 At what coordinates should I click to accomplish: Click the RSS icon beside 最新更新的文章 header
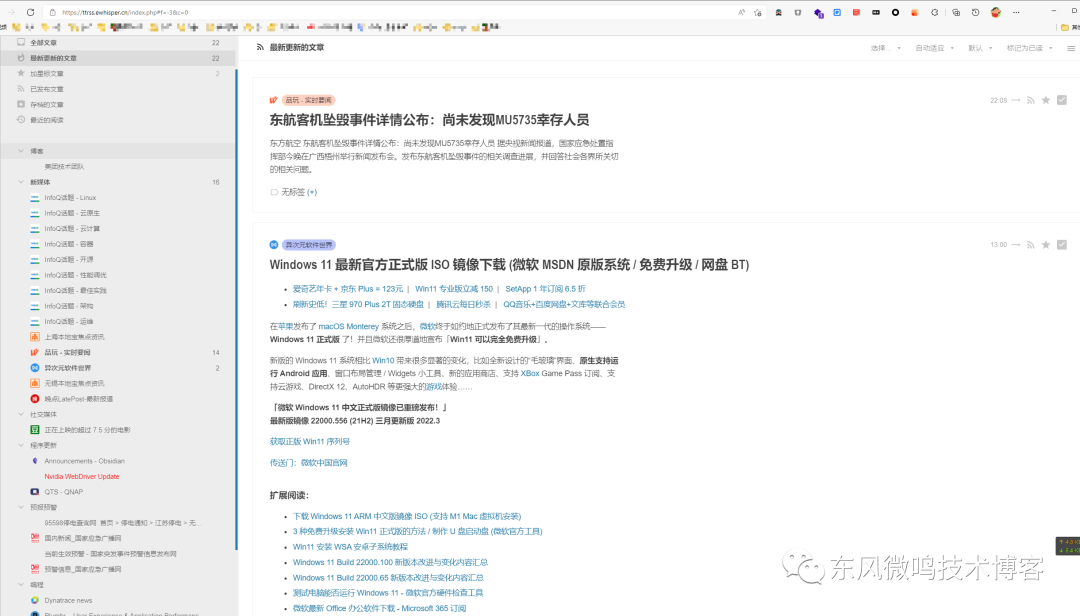tap(260, 47)
